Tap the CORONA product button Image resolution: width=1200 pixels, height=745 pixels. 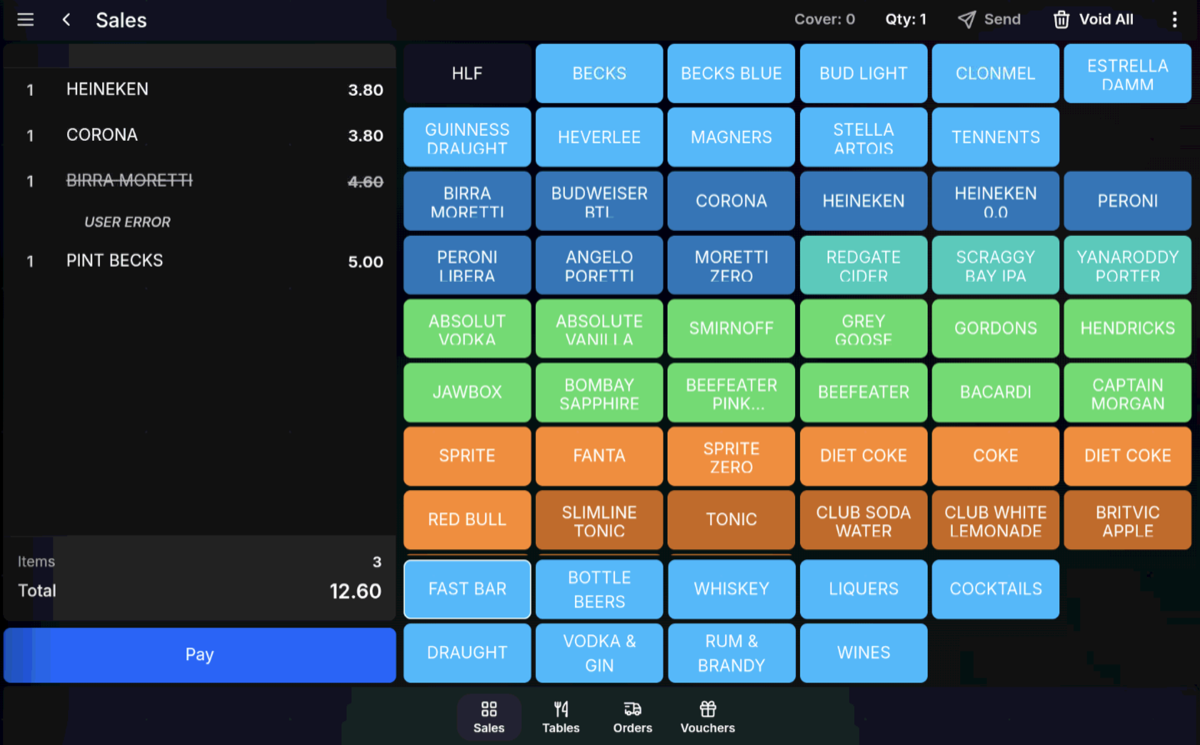click(731, 201)
